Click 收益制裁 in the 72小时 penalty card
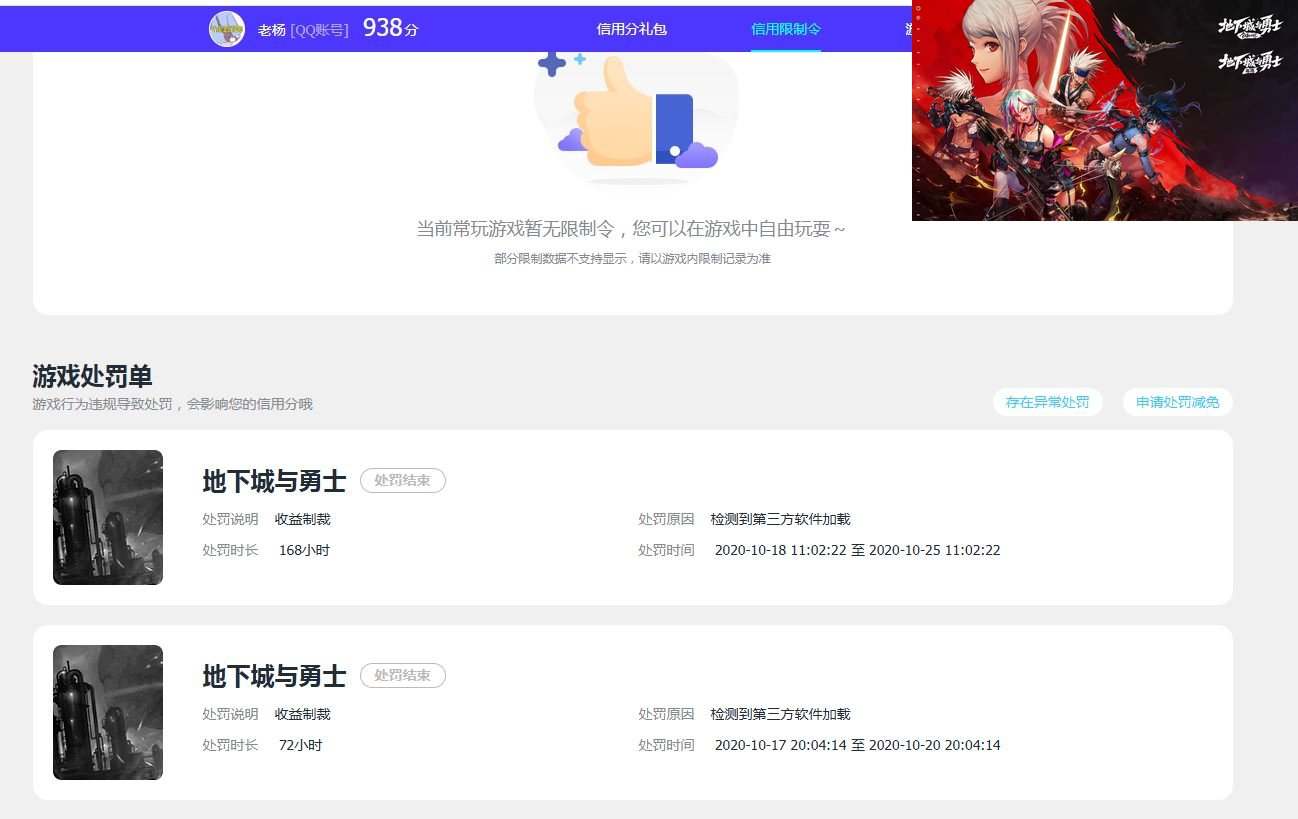 302,714
